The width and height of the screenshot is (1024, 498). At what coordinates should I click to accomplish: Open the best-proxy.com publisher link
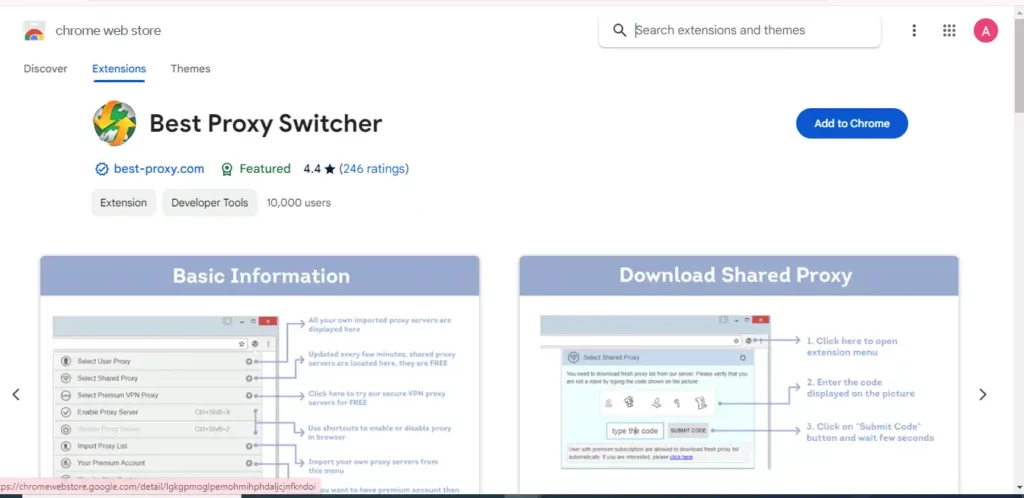(x=159, y=169)
